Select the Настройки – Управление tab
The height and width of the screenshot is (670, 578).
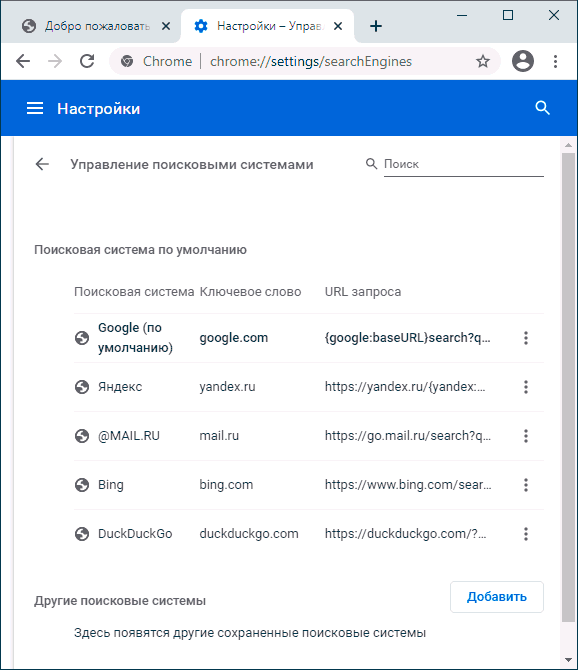tap(267, 26)
